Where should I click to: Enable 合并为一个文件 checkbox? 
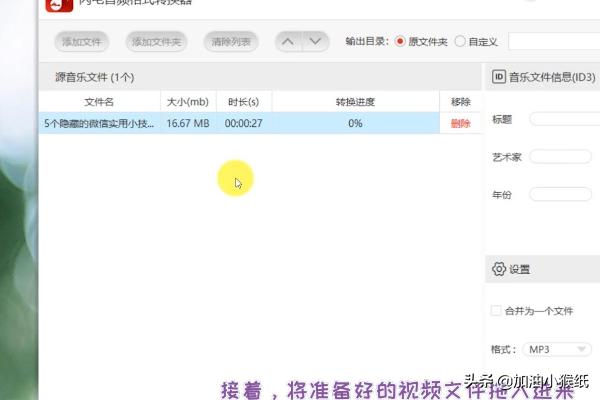[496, 310]
